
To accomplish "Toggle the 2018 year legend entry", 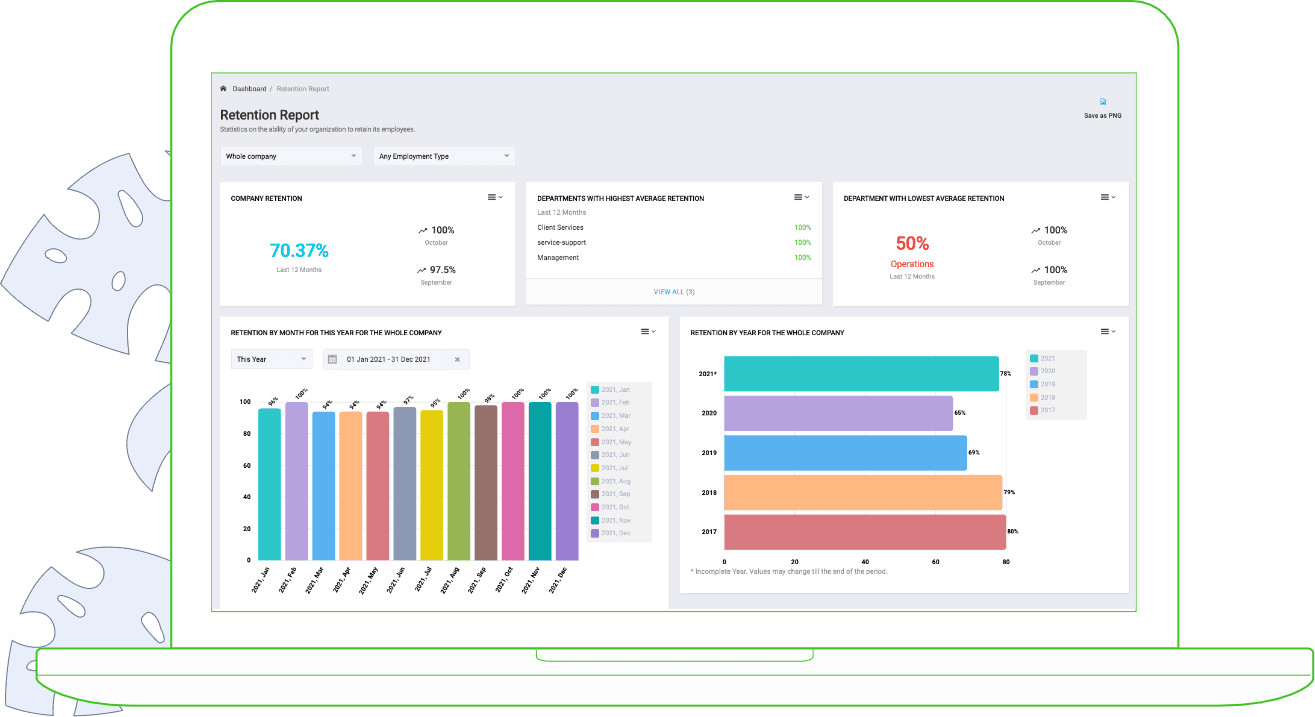I will [x=1043, y=397].
